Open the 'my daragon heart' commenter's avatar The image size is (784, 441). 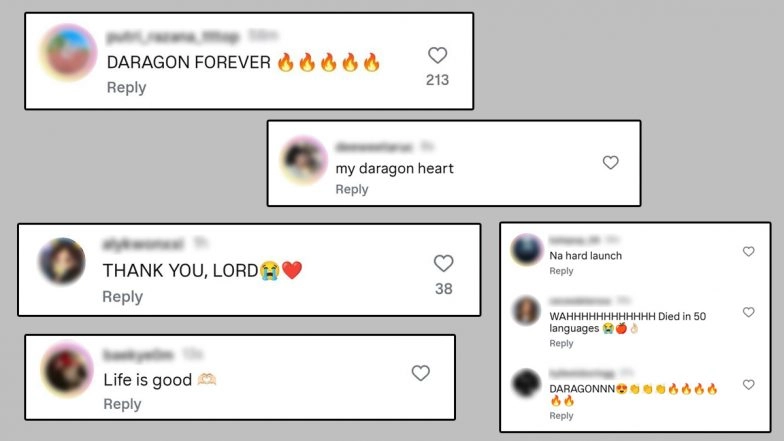point(304,160)
